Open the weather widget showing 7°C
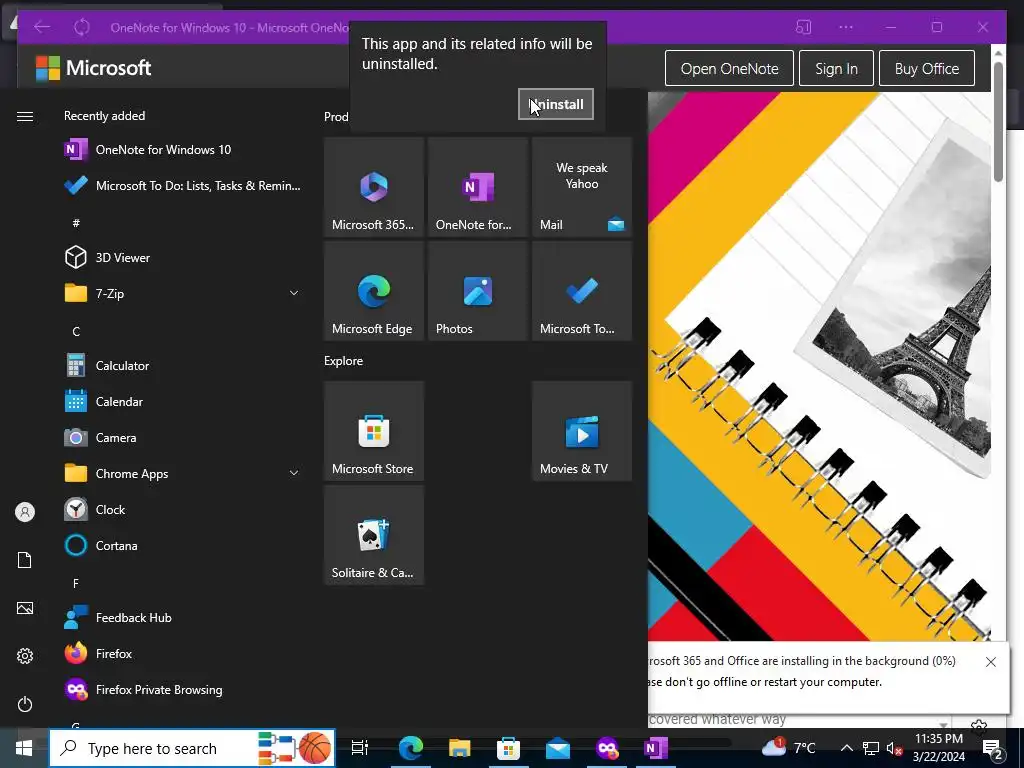Viewport: 1024px width, 768px height. [788, 748]
